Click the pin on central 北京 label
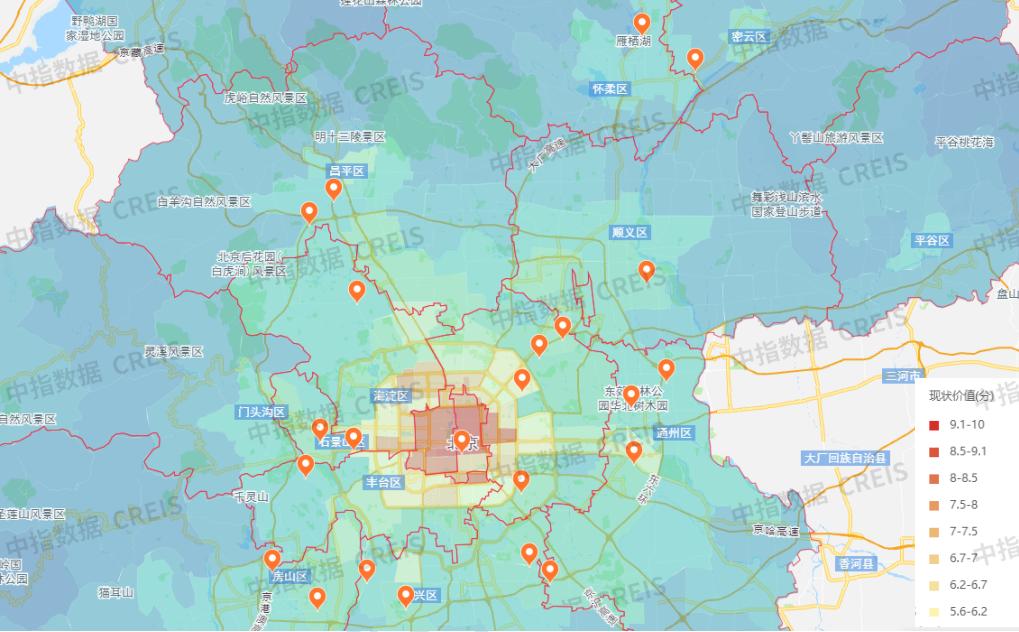This screenshot has width=1019, height=632. pos(461,441)
